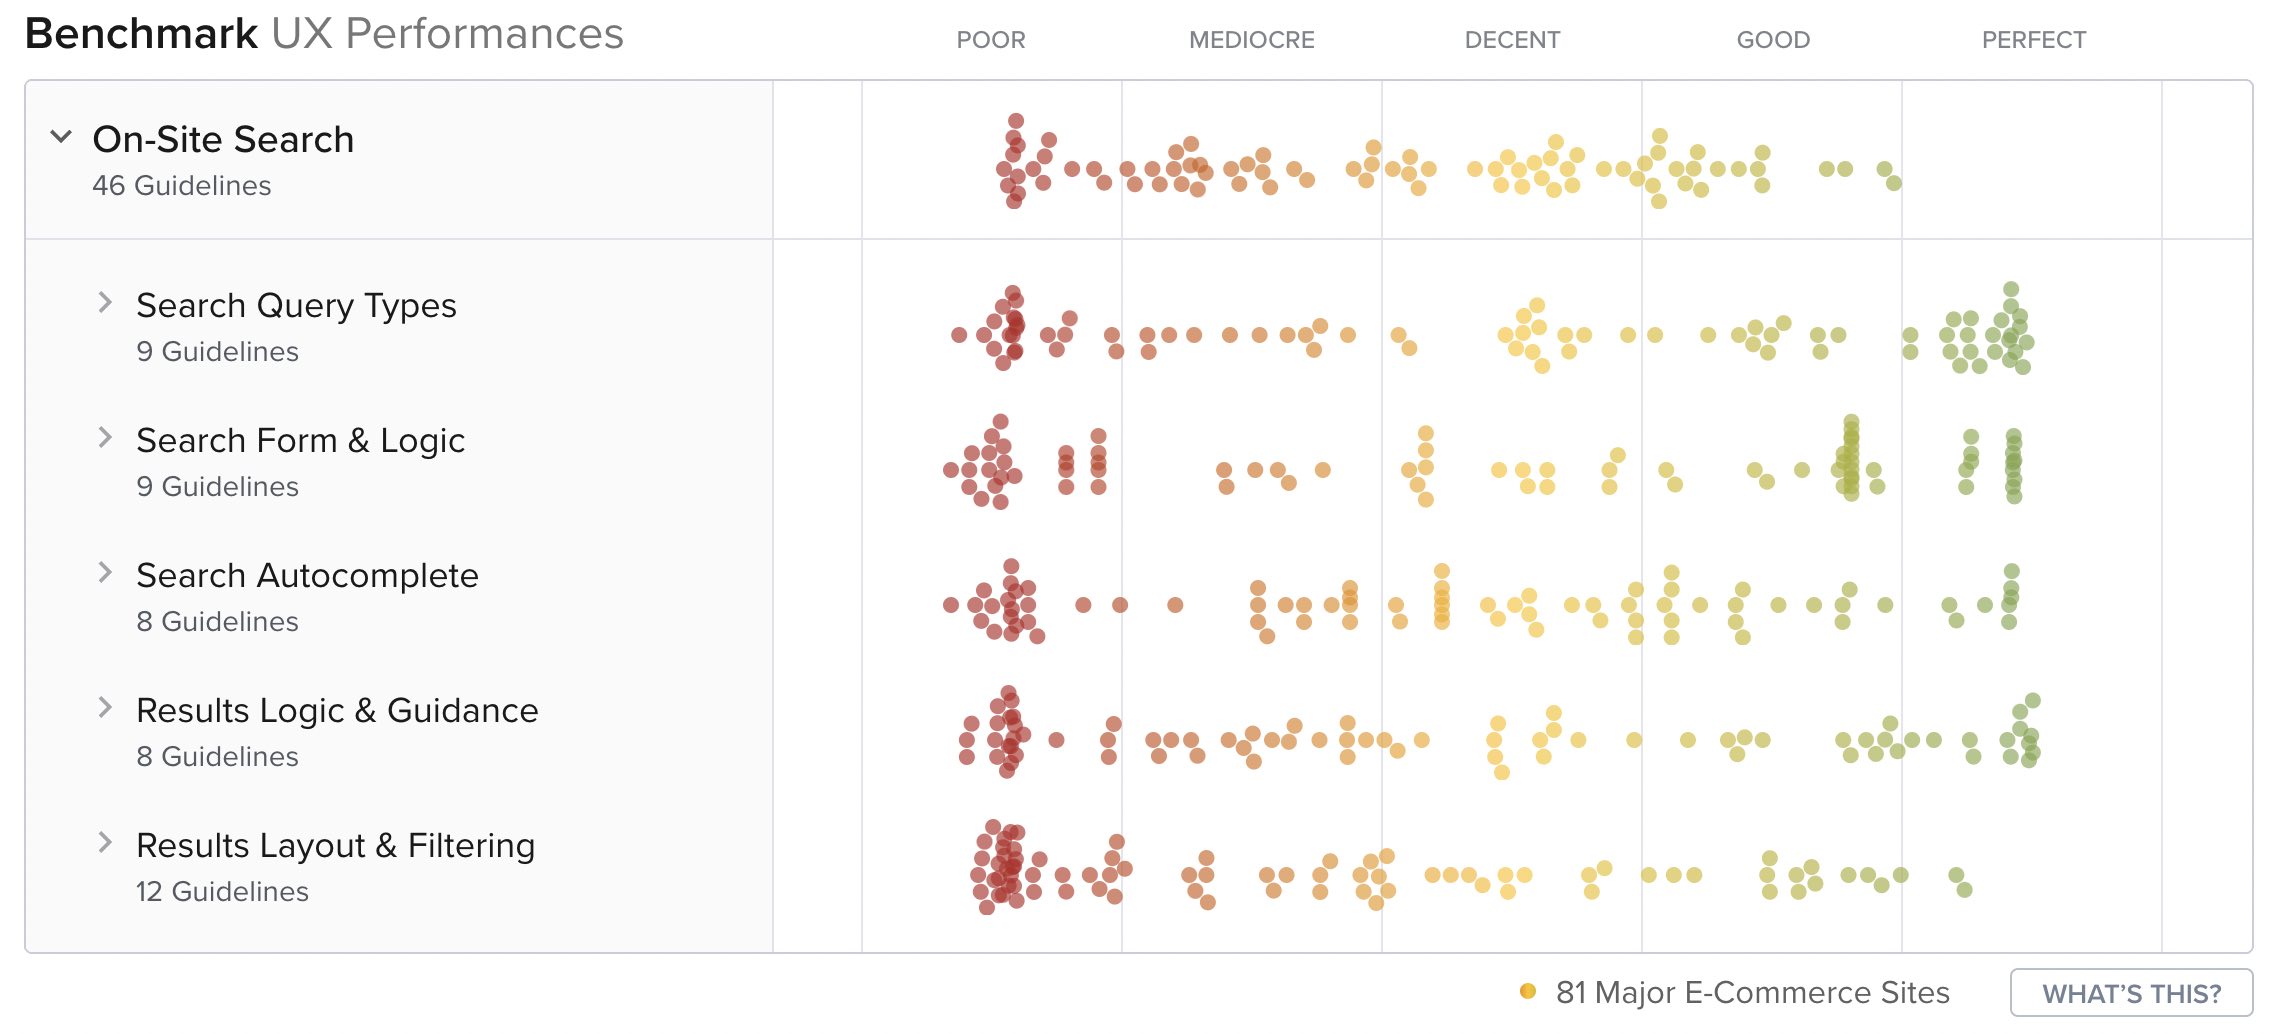Click the PERFECT column header
This screenshot has height=1034, width=2276.
[2033, 40]
